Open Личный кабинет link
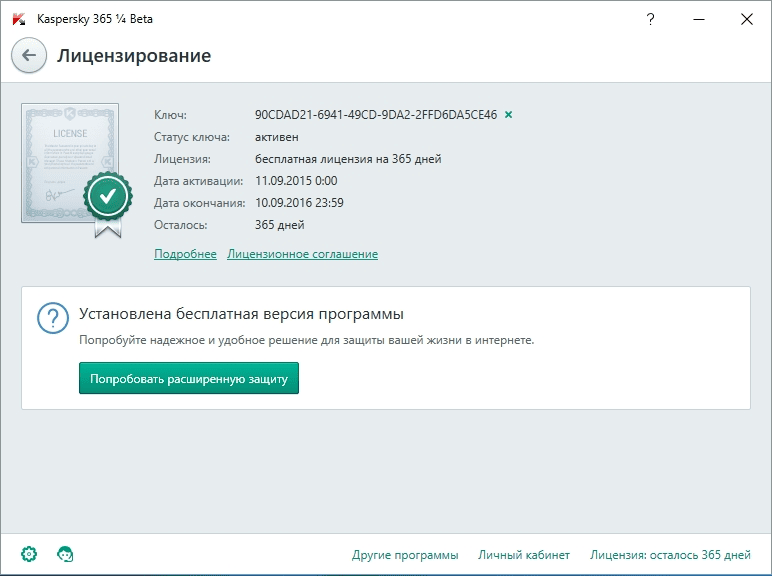The height and width of the screenshot is (576, 772). click(524, 555)
